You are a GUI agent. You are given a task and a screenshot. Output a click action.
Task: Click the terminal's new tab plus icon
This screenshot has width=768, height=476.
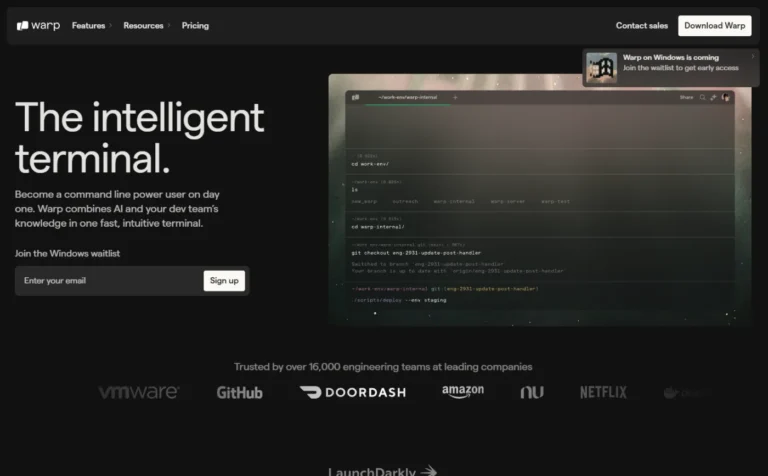pos(455,97)
